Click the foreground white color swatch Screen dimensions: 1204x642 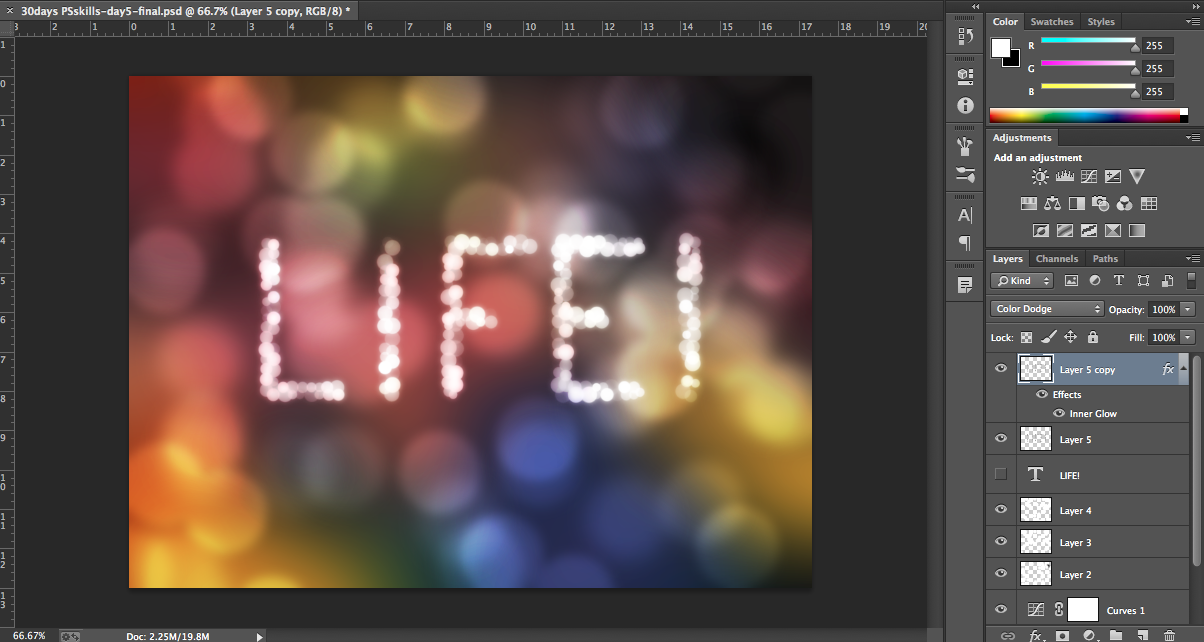(x=1001, y=48)
